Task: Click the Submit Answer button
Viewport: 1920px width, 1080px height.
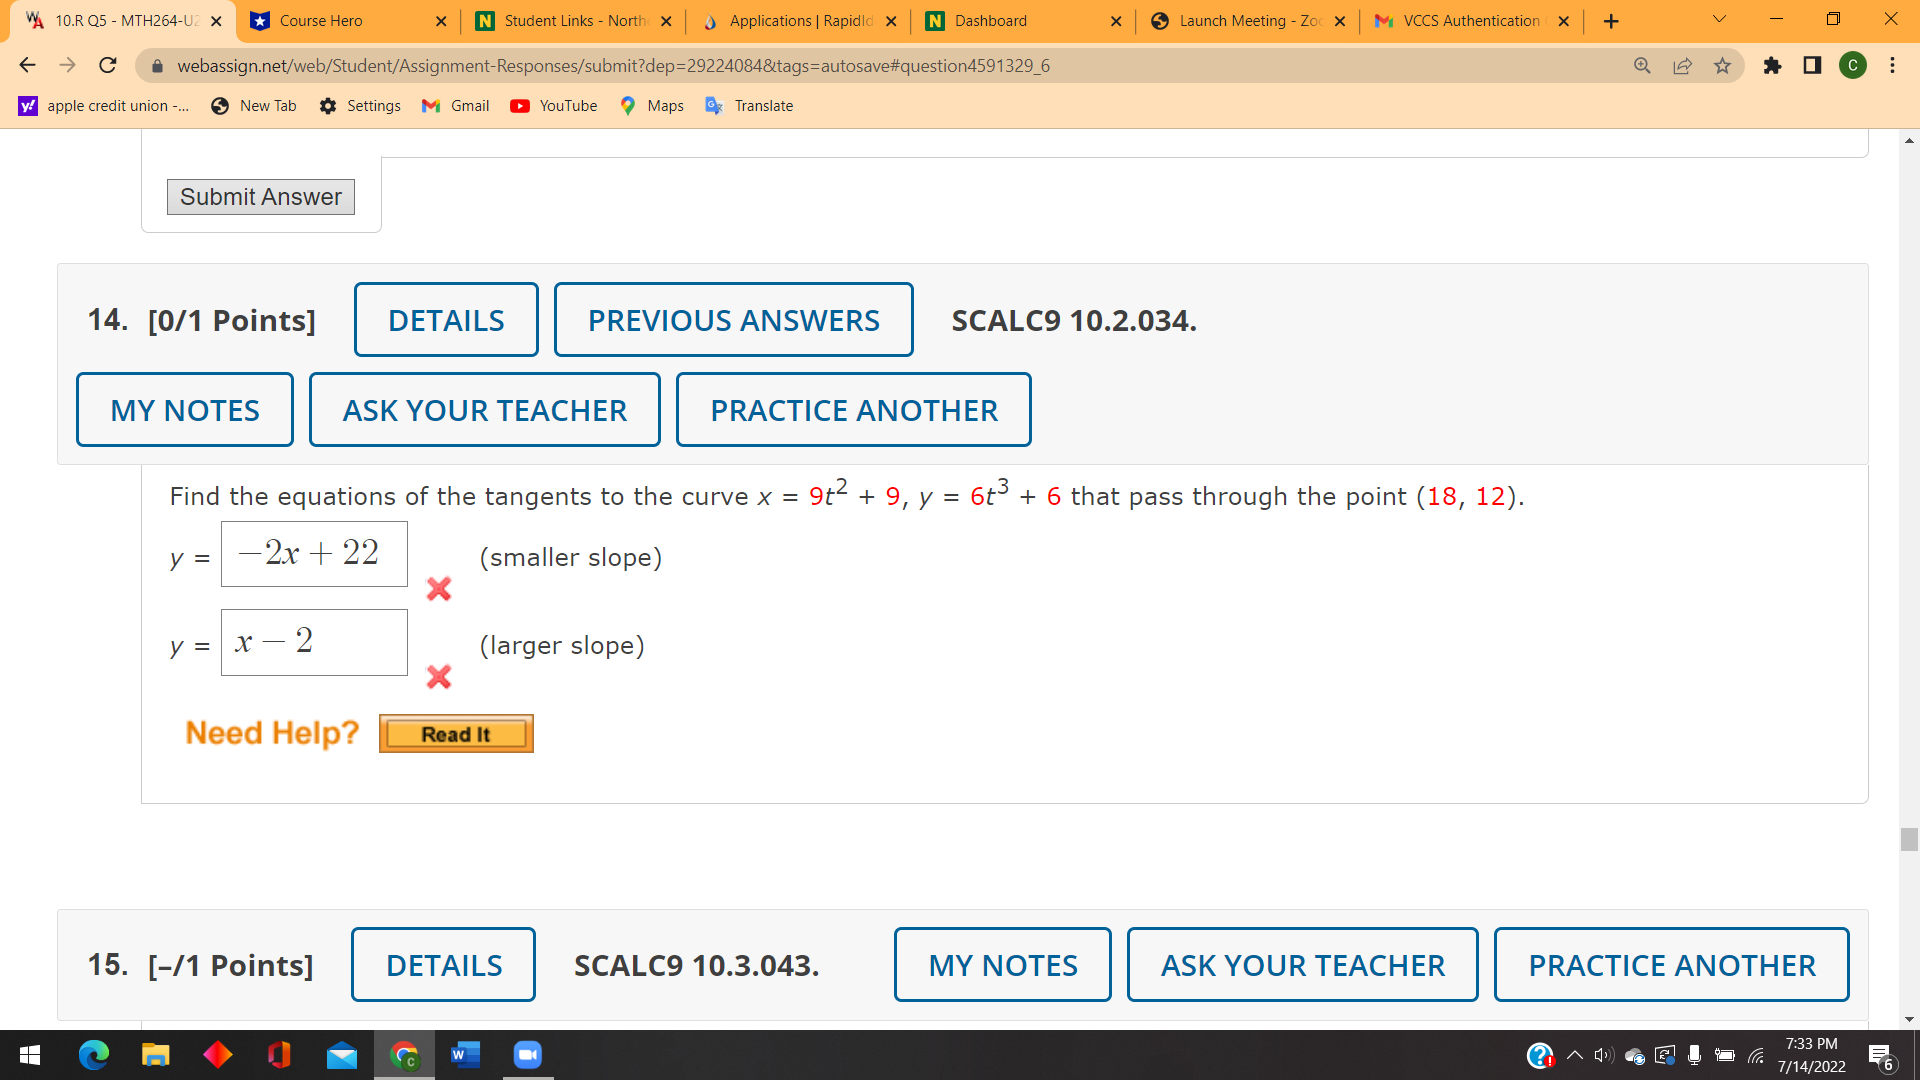Action: [260, 197]
